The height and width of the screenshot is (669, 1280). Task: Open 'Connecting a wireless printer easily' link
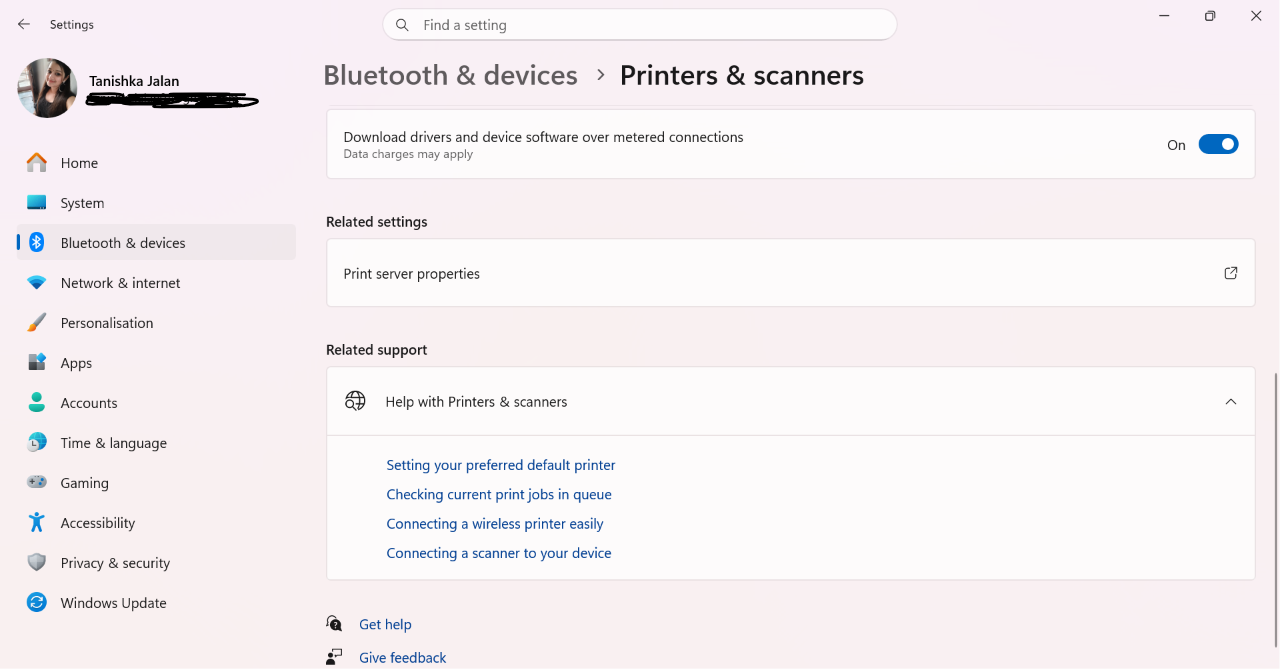495,523
